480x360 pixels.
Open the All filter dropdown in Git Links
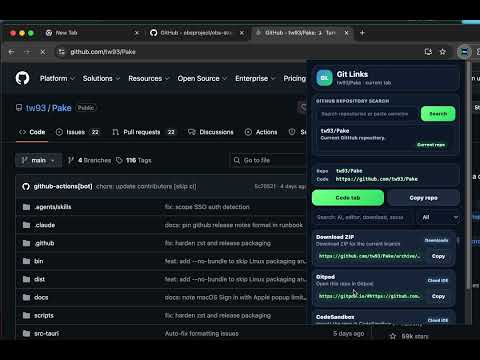click(440, 217)
